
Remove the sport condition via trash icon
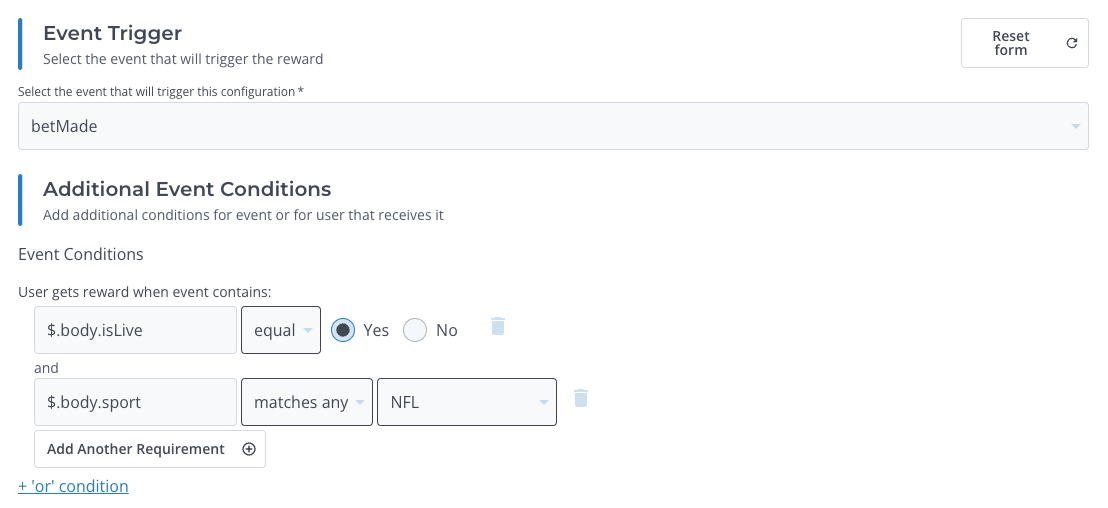580,399
